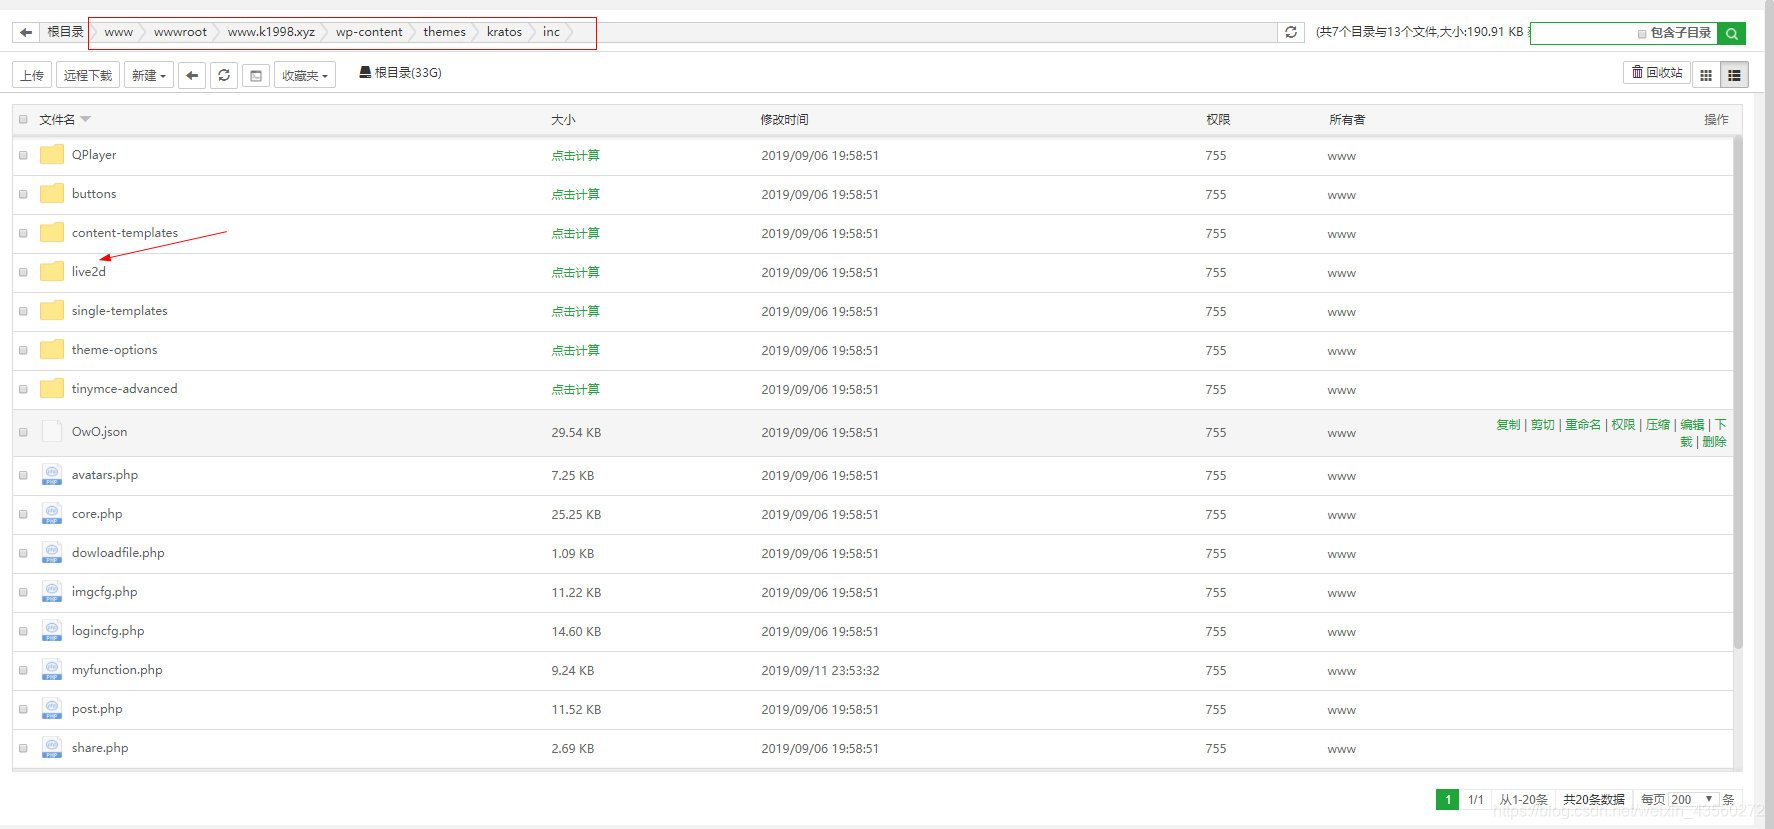Click the file list vertical scrollbar
This screenshot has width=1774, height=829.
[x=1738, y=392]
